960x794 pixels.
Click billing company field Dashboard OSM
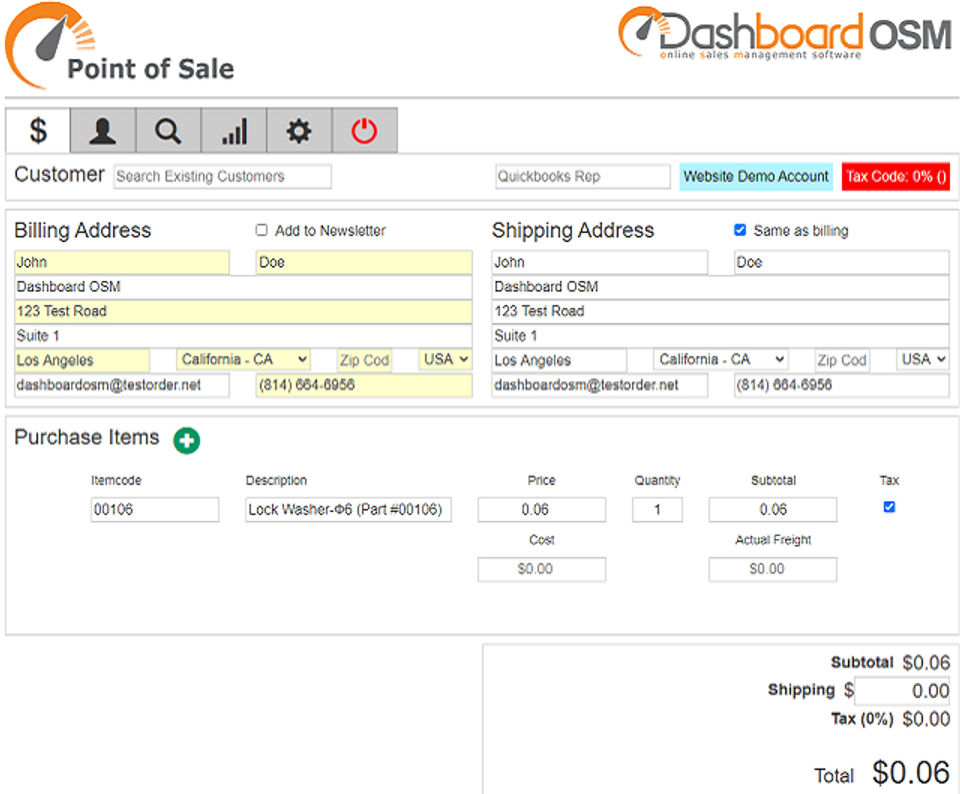tap(243, 287)
